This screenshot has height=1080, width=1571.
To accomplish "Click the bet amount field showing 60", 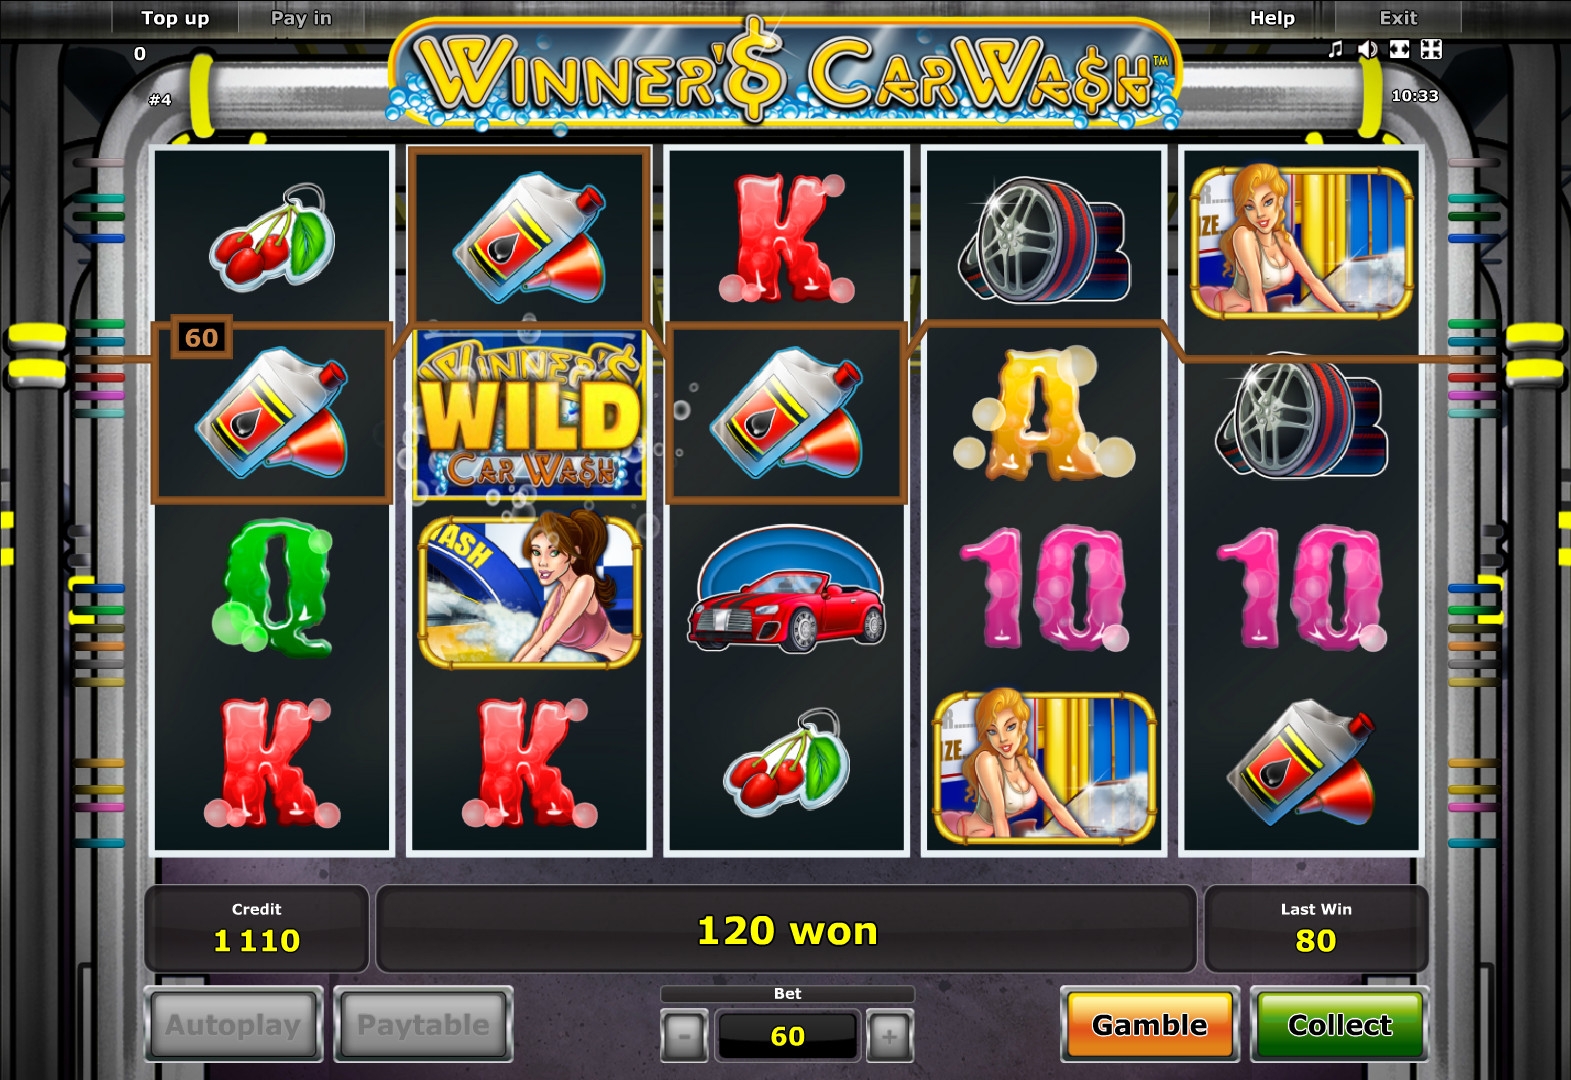I will pos(788,1036).
